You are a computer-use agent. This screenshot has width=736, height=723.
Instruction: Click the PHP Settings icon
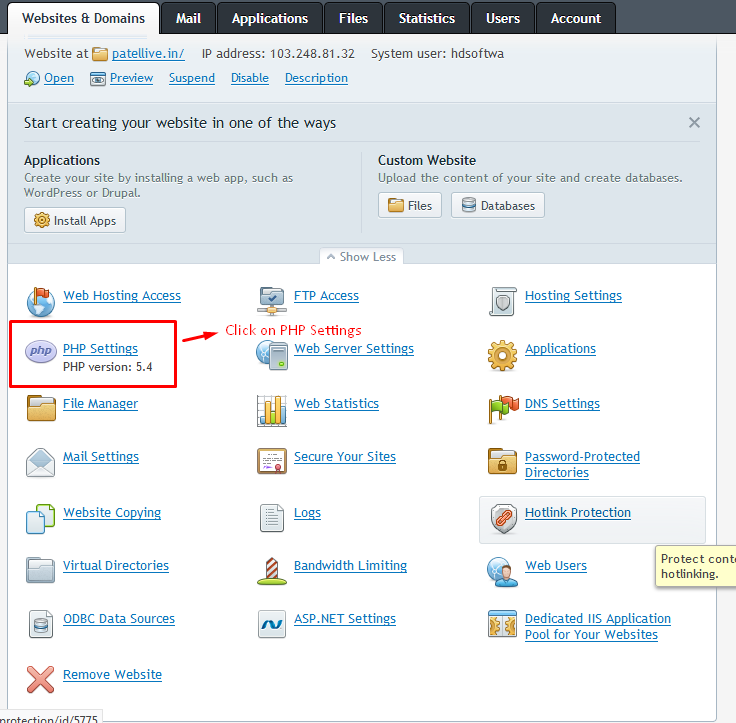41,352
